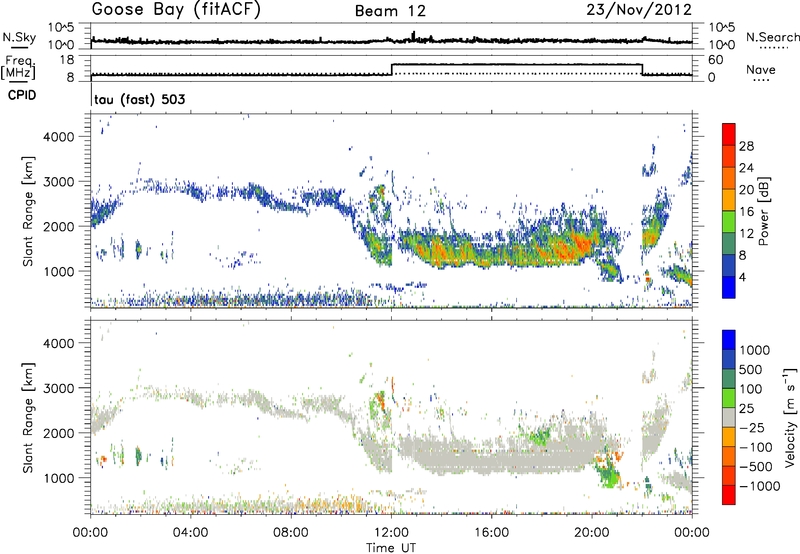This screenshot has height=554, width=800.
Task: Click '1000' on velocity panel range axis
Action: point(59,478)
